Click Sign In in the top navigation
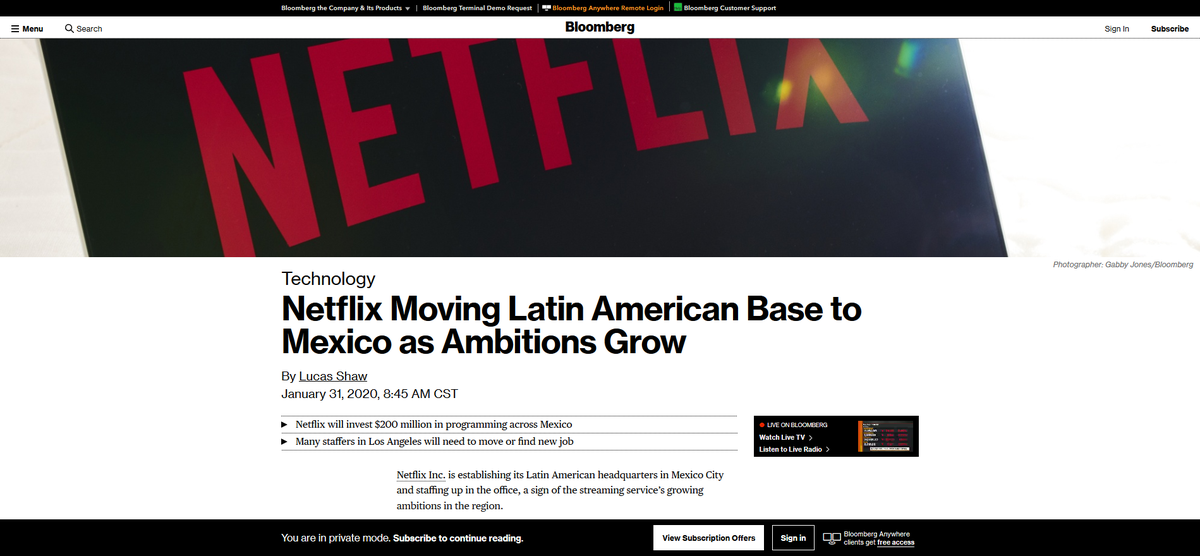The image size is (1200, 556). click(x=1117, y=29)
